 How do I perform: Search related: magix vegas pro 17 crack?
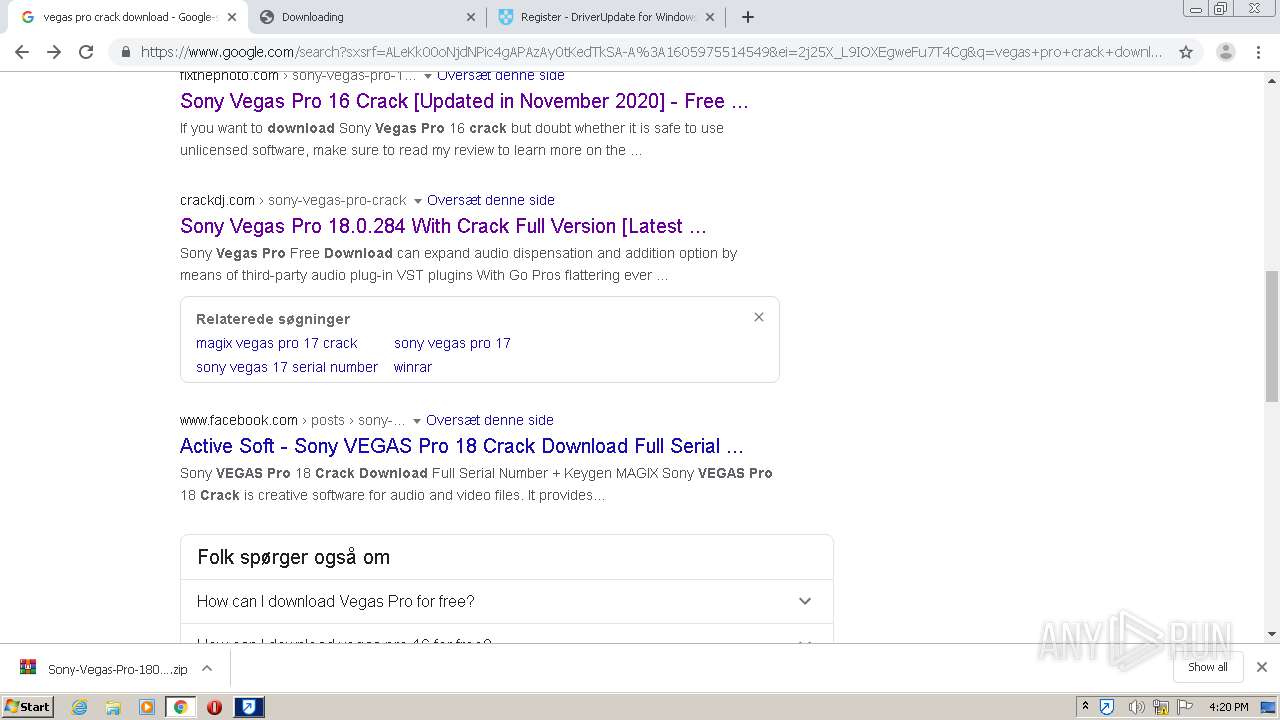pos(277,343)
